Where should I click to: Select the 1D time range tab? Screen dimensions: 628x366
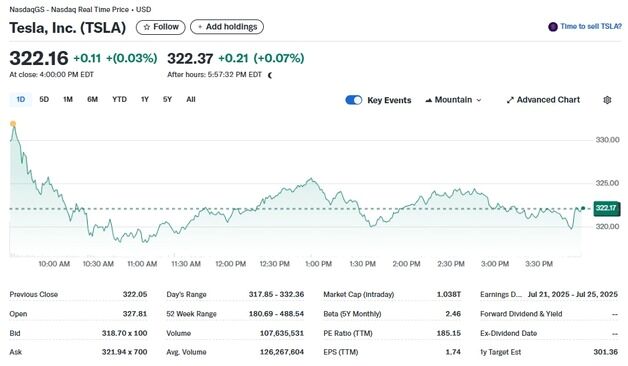coord(20,100)
